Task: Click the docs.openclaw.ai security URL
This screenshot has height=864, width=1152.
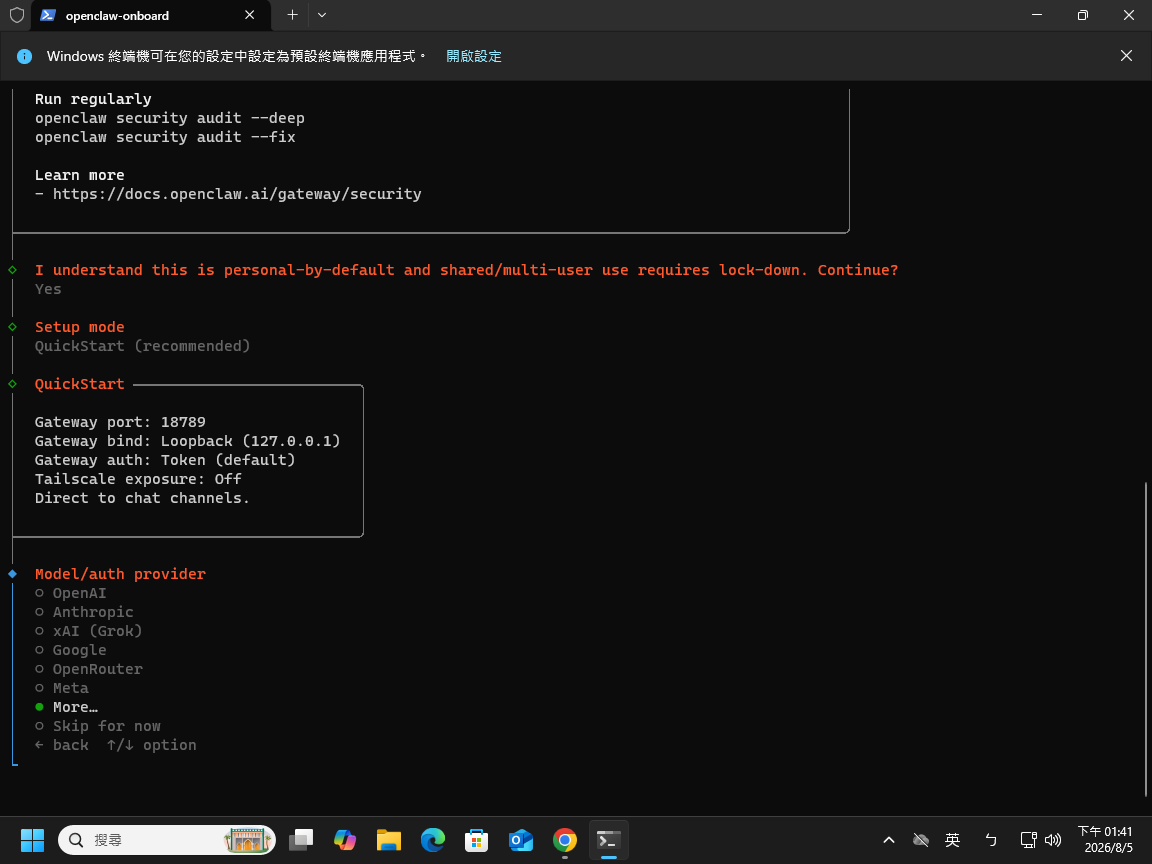Action: 237,194
